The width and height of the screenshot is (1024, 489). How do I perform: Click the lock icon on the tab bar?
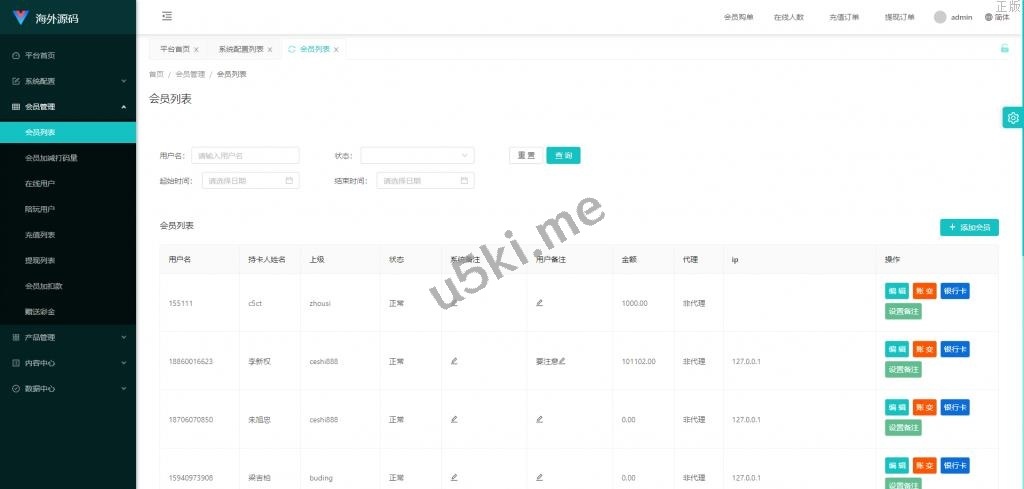click(x=1004, y=48)
